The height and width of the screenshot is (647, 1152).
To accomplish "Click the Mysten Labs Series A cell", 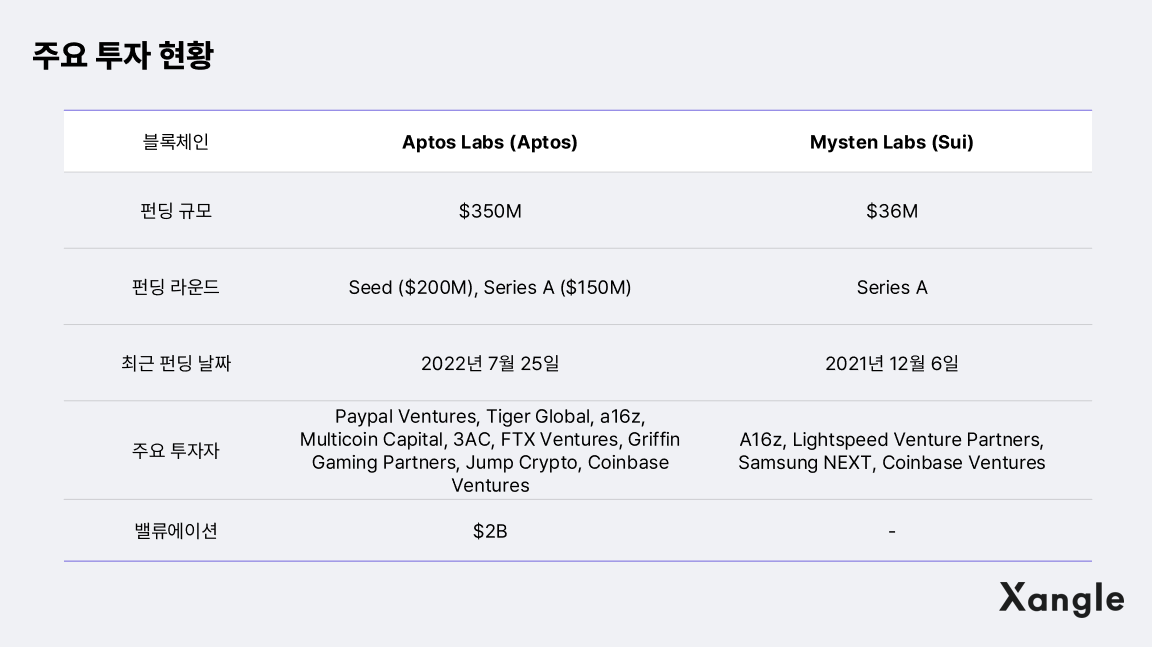I will (x=891, y=287).
